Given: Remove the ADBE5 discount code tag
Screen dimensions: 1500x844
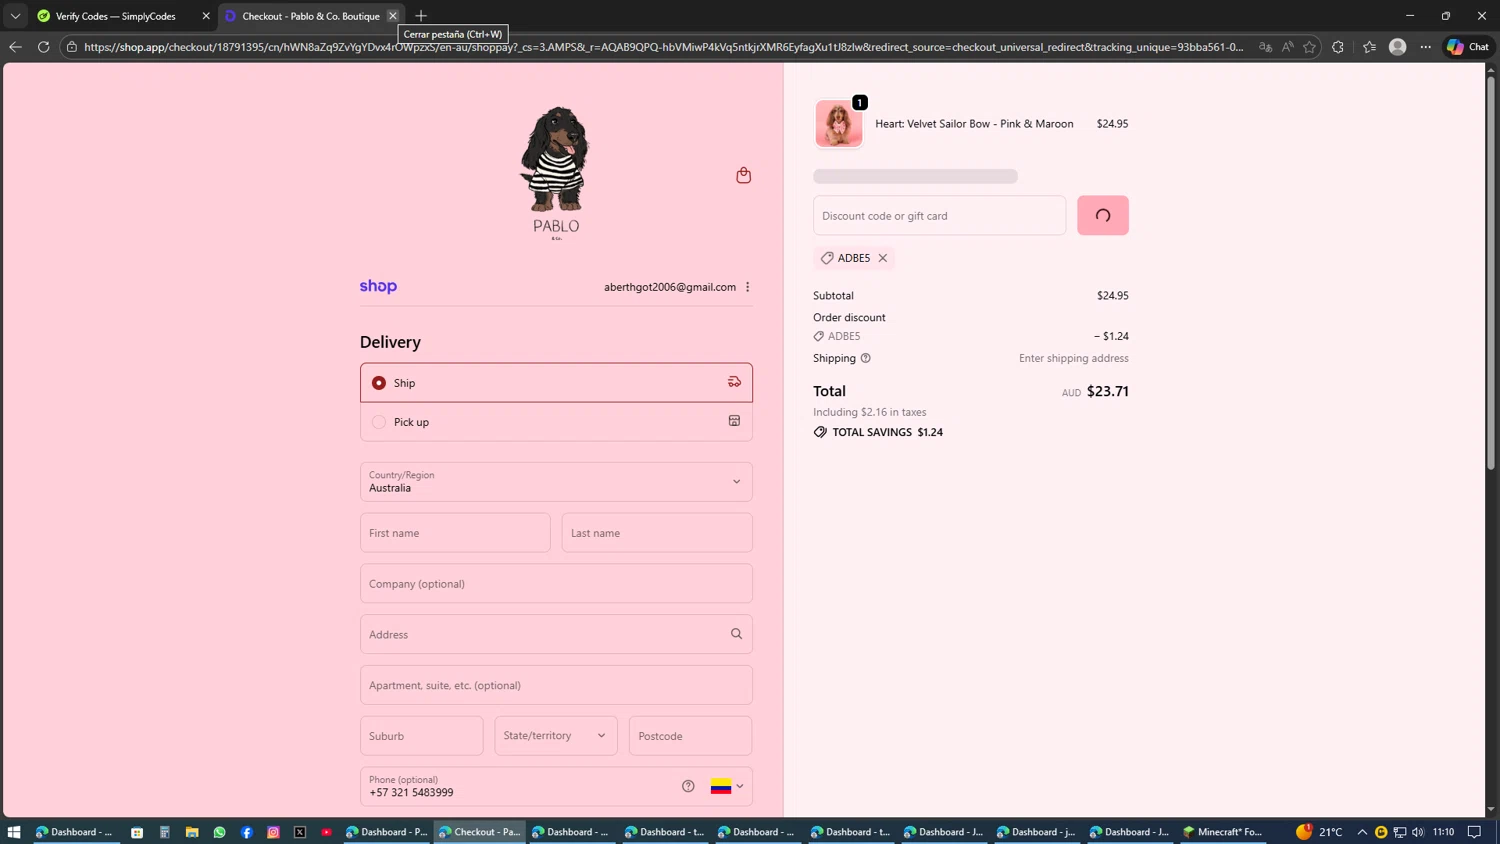Looking at the screenshot, I should 883,258.
